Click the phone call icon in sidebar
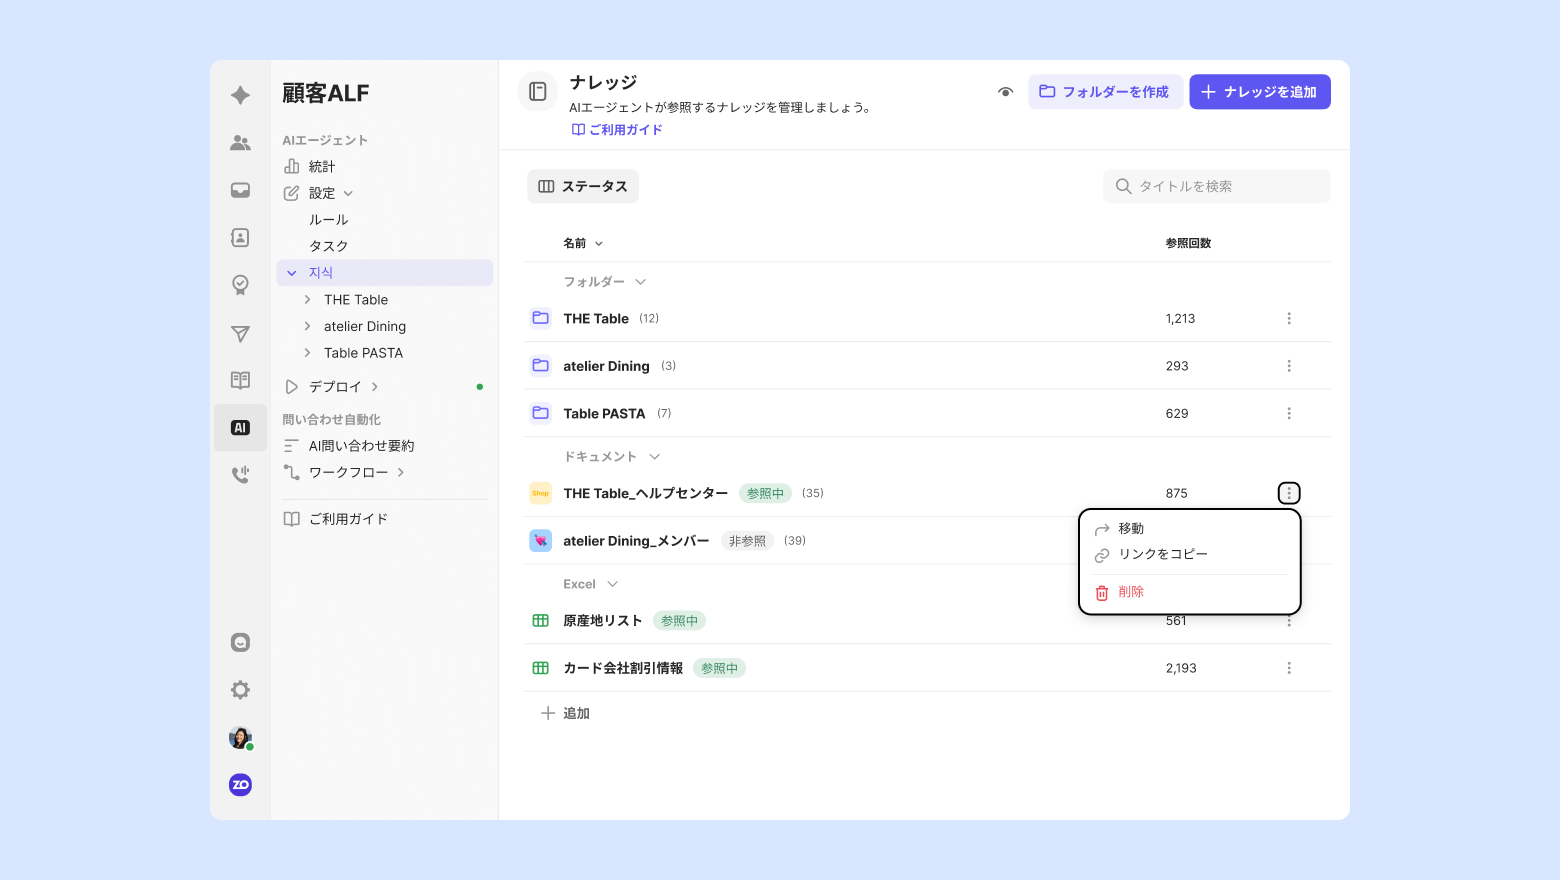The image size is (1560, 880). click(240, 475)
